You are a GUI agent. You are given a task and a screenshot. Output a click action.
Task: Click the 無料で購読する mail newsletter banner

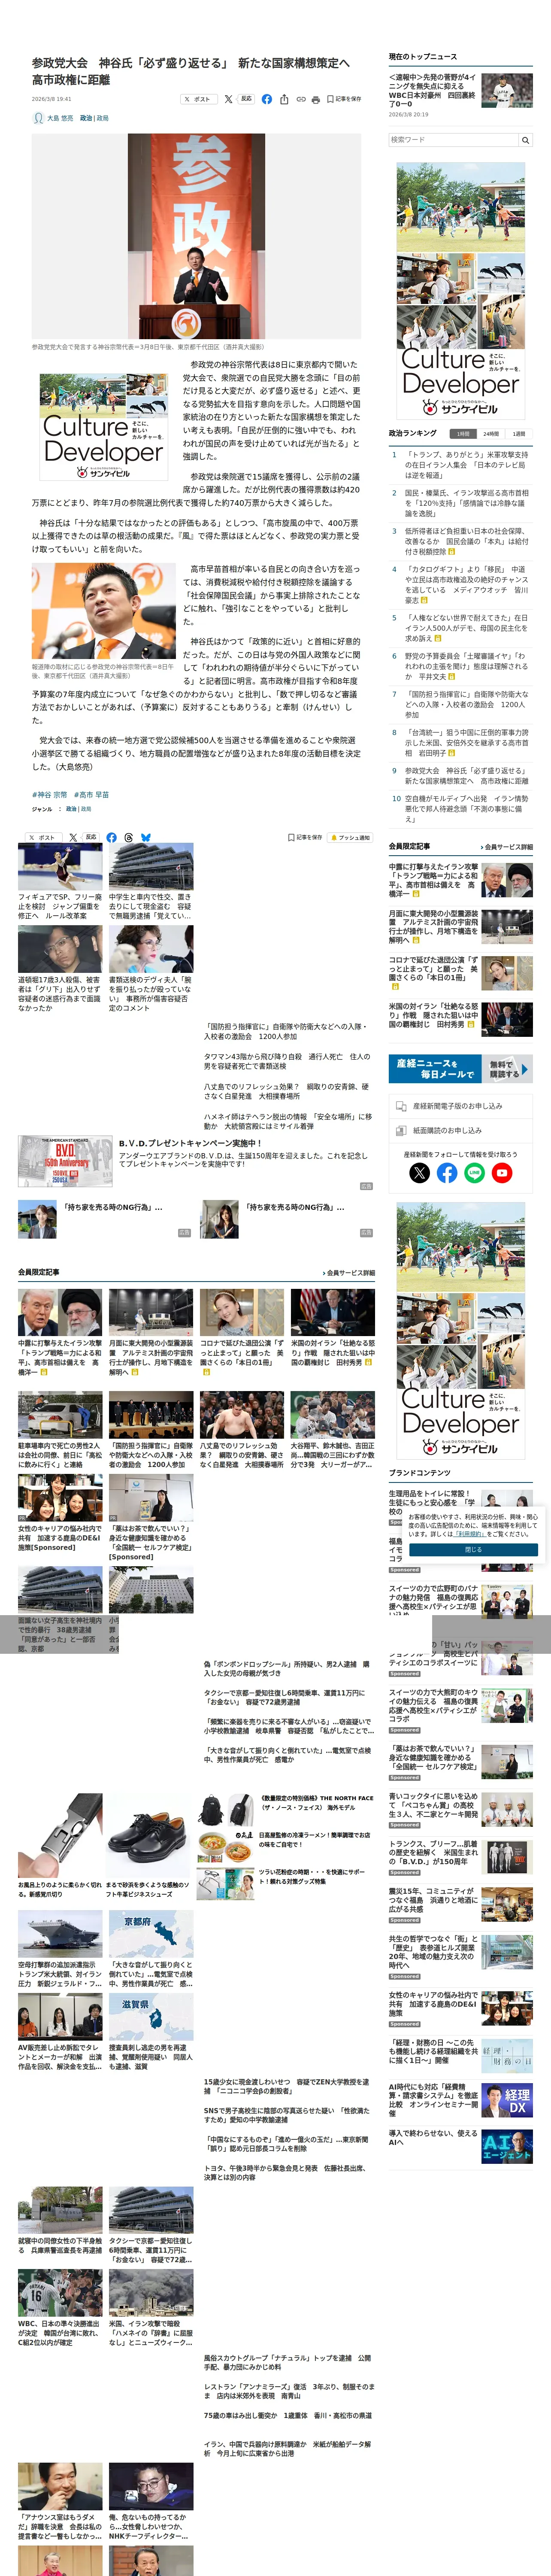(x=460, y=1069)
